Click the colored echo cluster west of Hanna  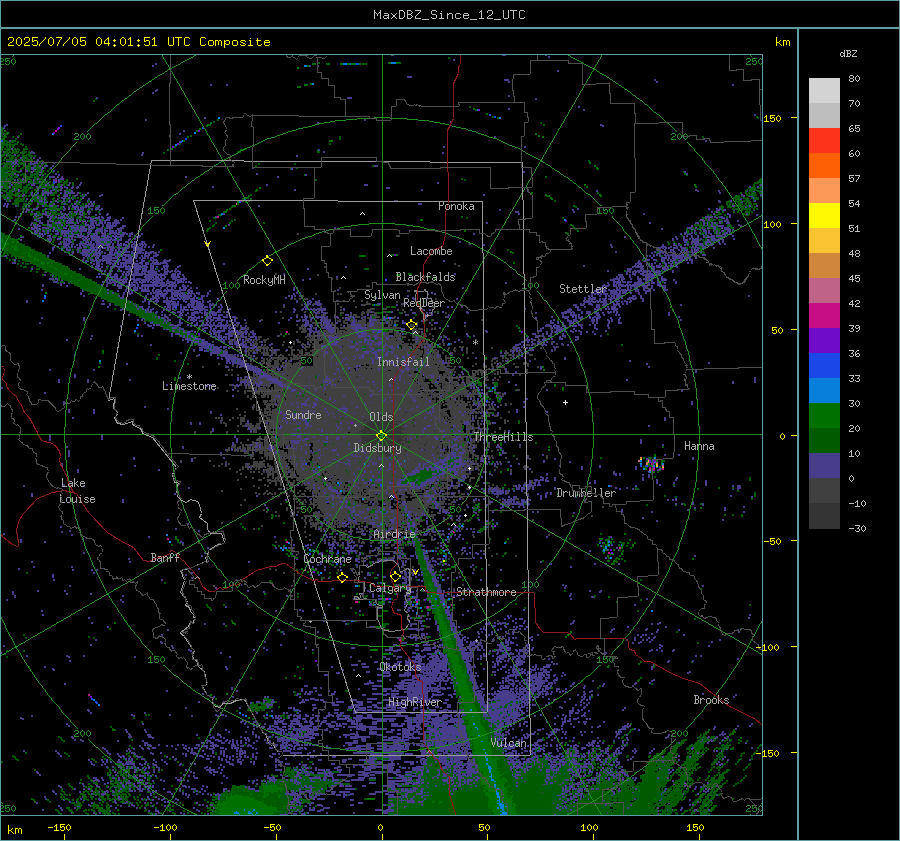pyautogui.click(x=651, y=464)
